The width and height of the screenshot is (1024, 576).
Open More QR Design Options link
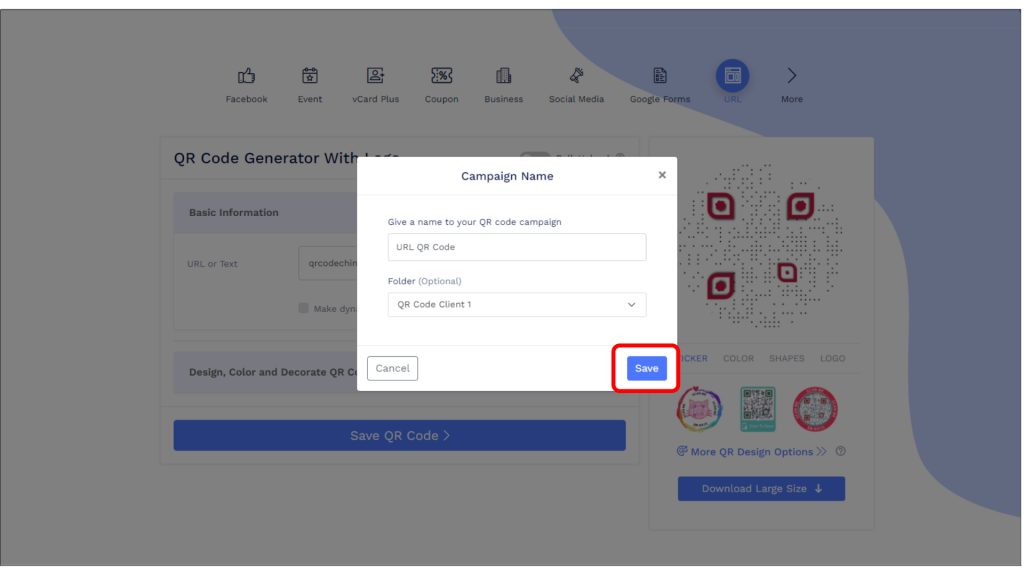(752, 451)
